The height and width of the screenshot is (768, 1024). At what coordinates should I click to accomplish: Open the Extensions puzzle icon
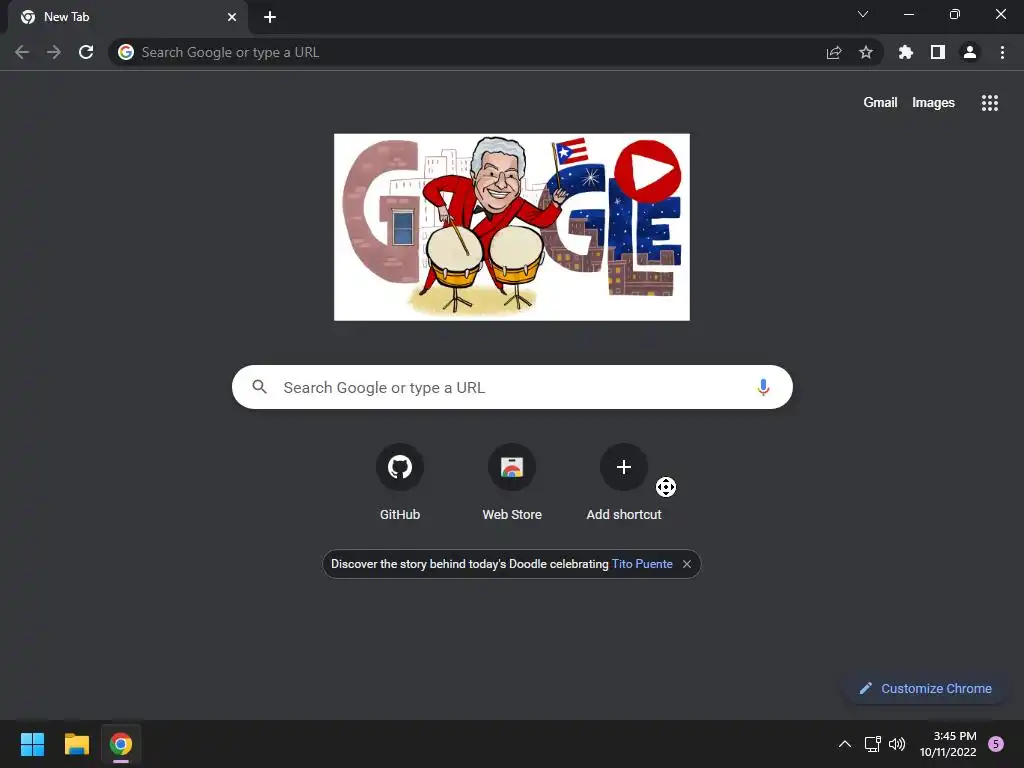(x=906, y=52)
